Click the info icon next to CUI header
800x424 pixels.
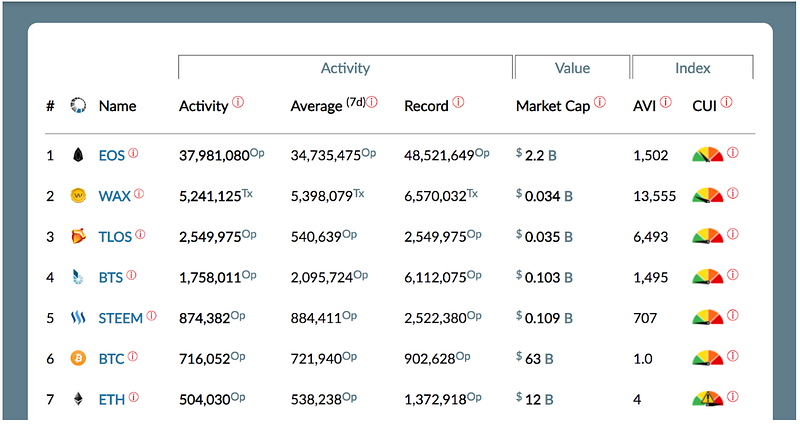727,102
